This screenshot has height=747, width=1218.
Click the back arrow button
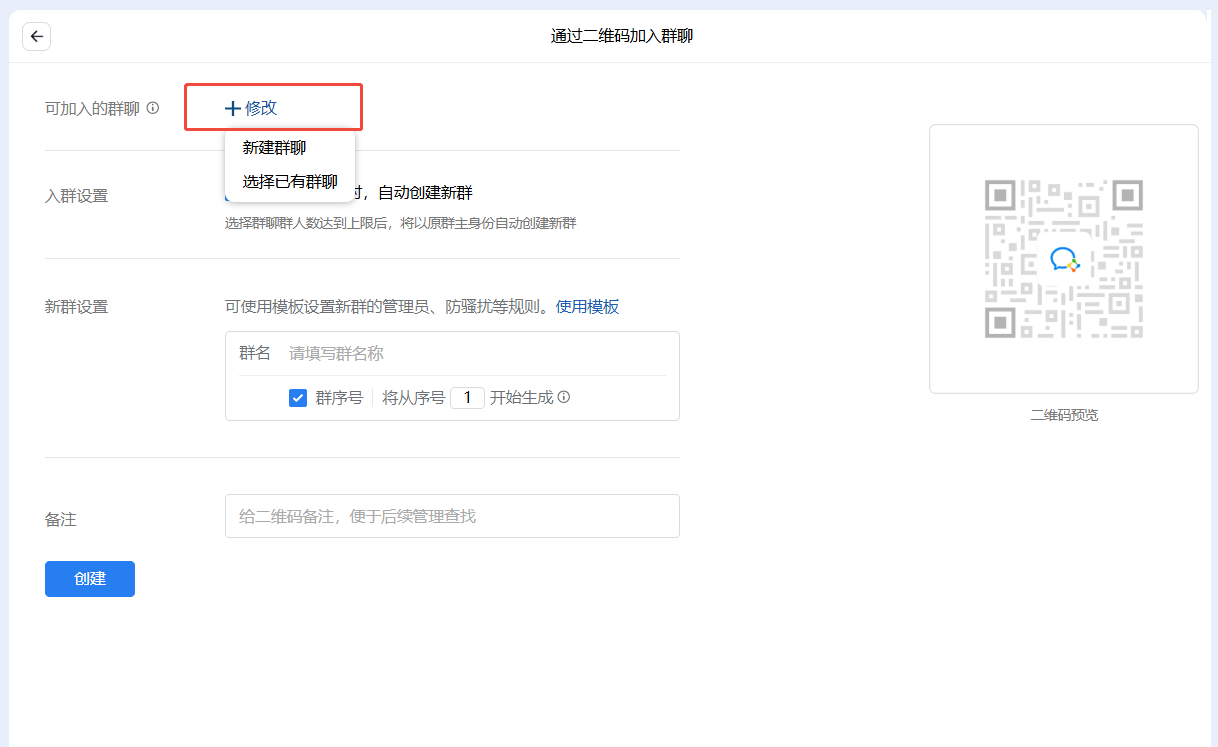click(37, 37)
